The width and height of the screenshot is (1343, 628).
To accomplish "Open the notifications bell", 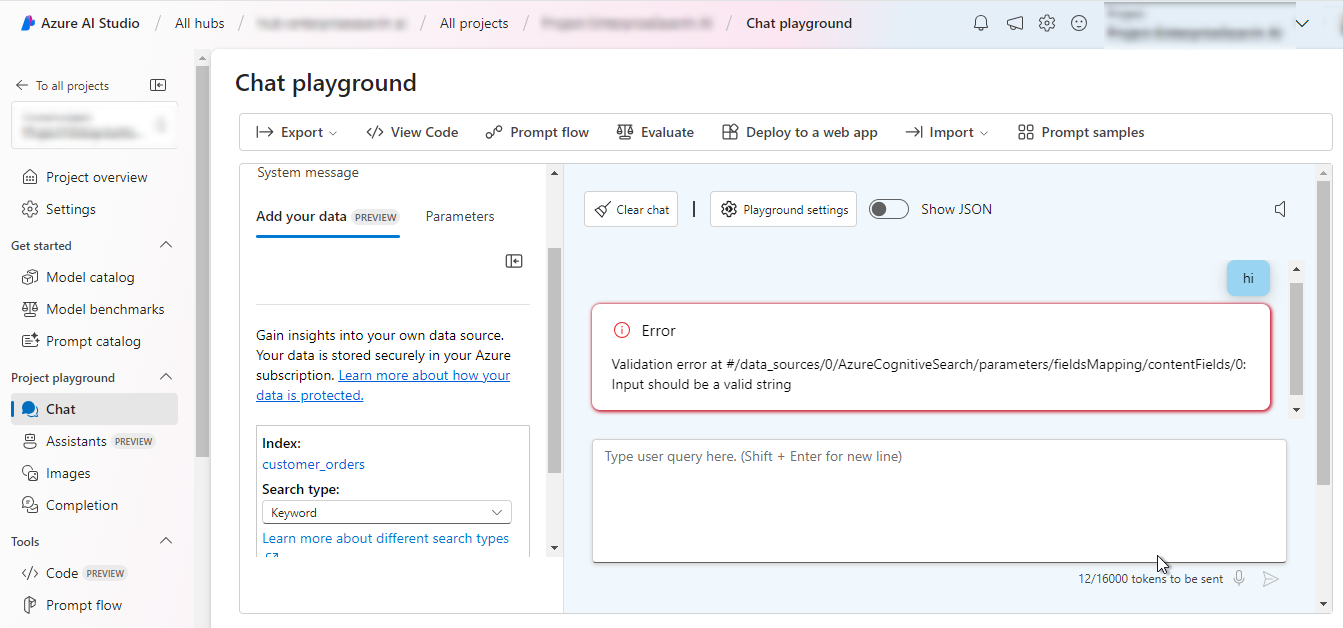I will (980, 22).
